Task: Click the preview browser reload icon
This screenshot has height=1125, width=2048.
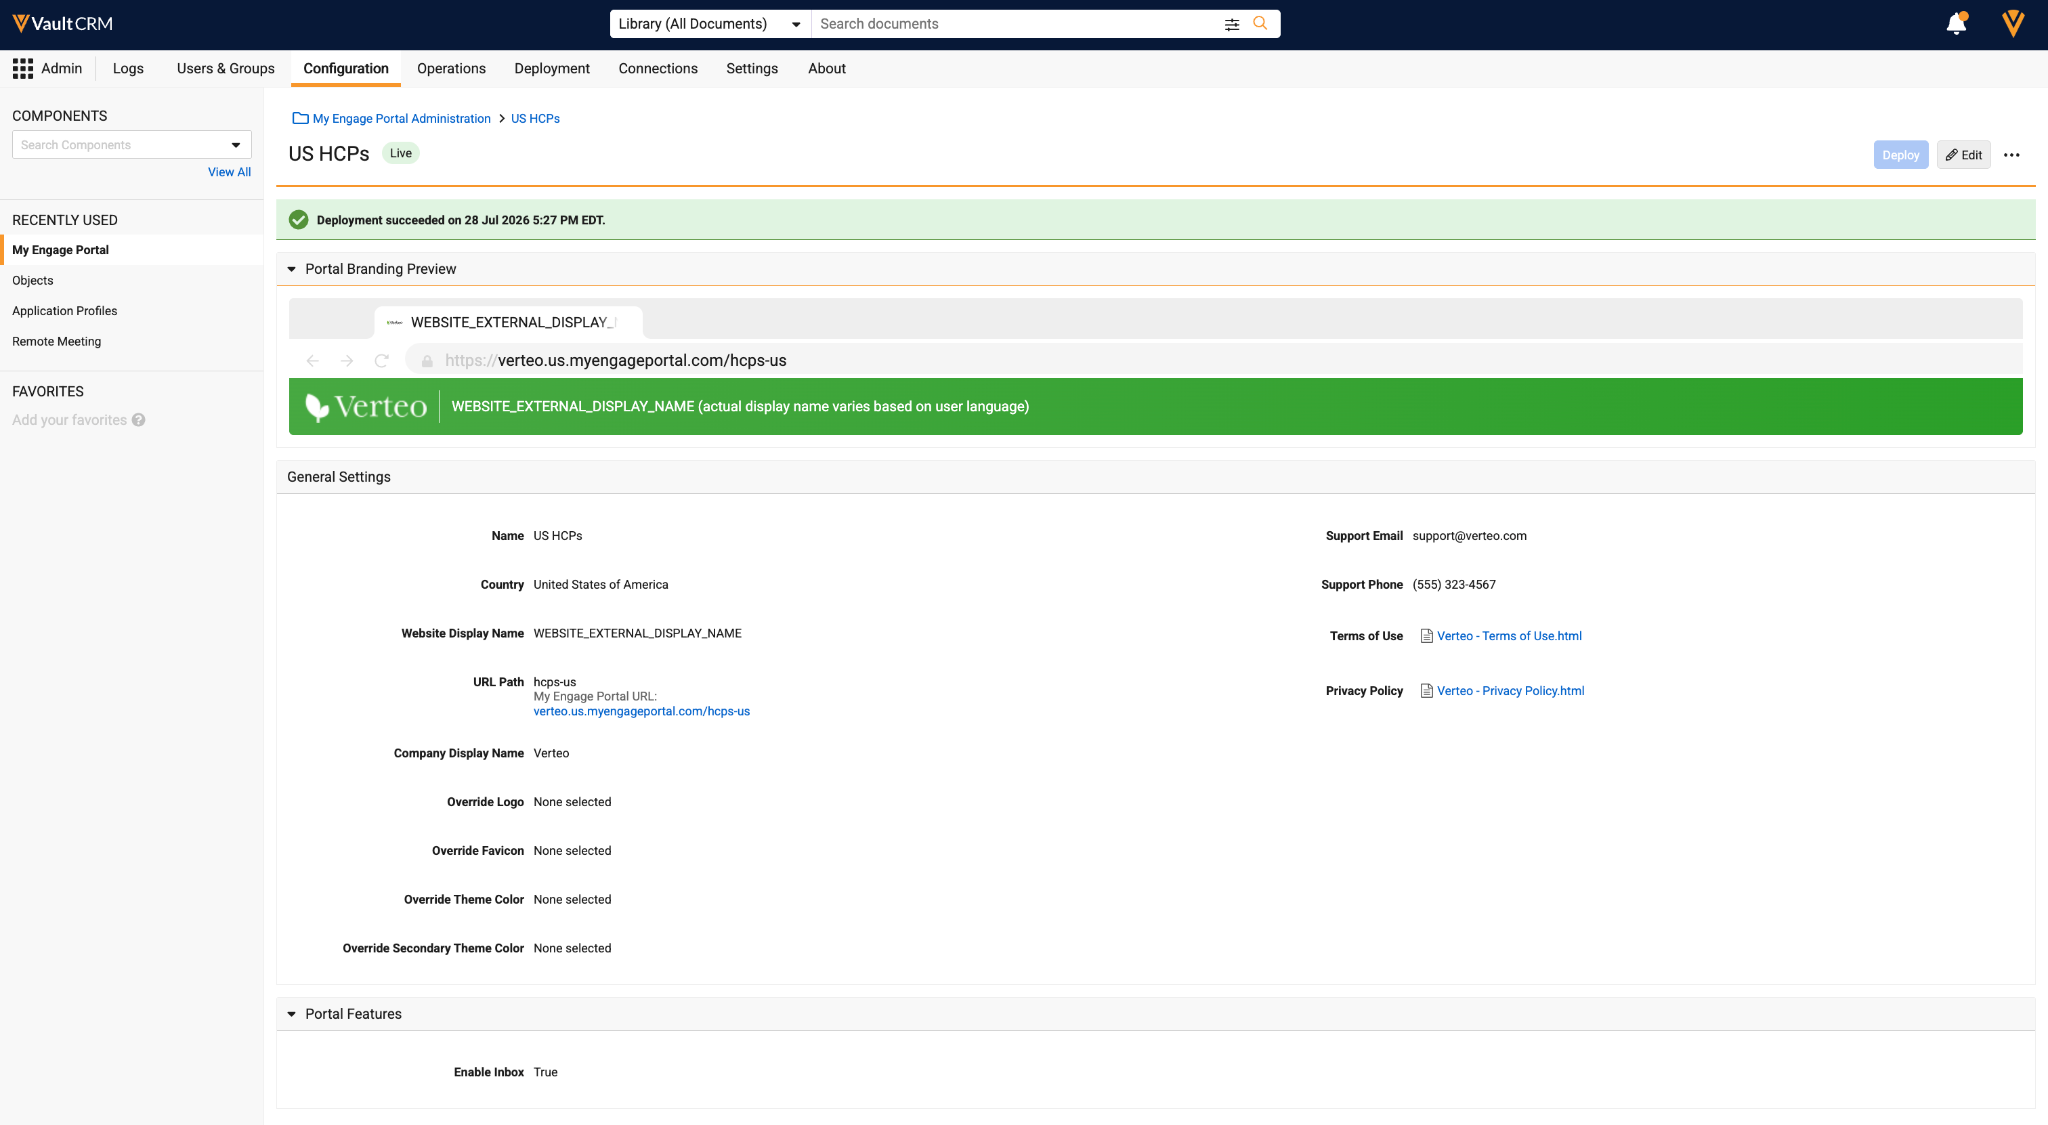Action: tap(381, 360)
